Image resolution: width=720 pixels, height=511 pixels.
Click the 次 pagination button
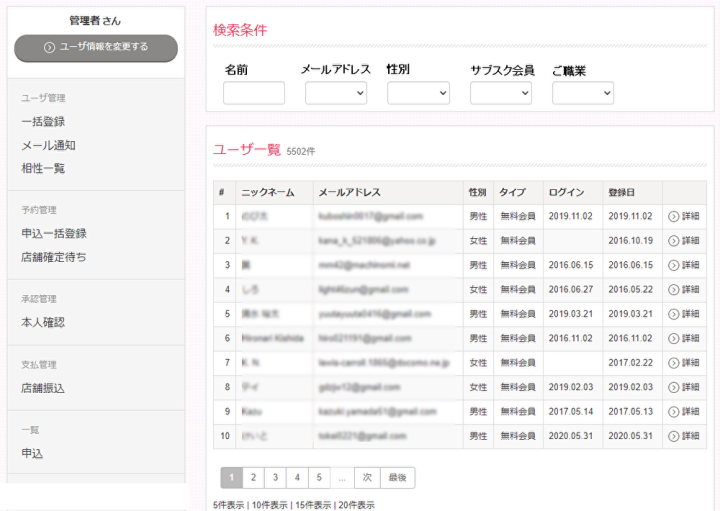(367, 478)
